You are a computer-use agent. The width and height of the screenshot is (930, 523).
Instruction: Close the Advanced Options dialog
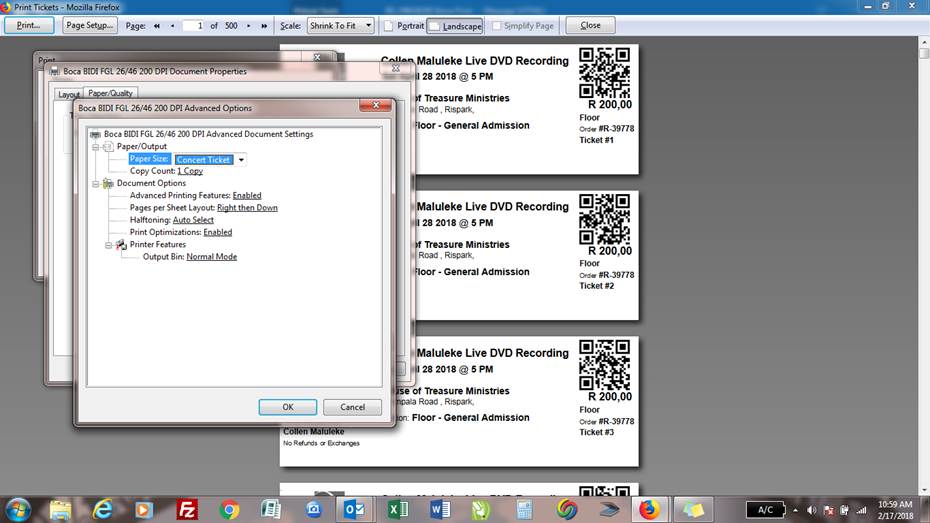(375, 106)
